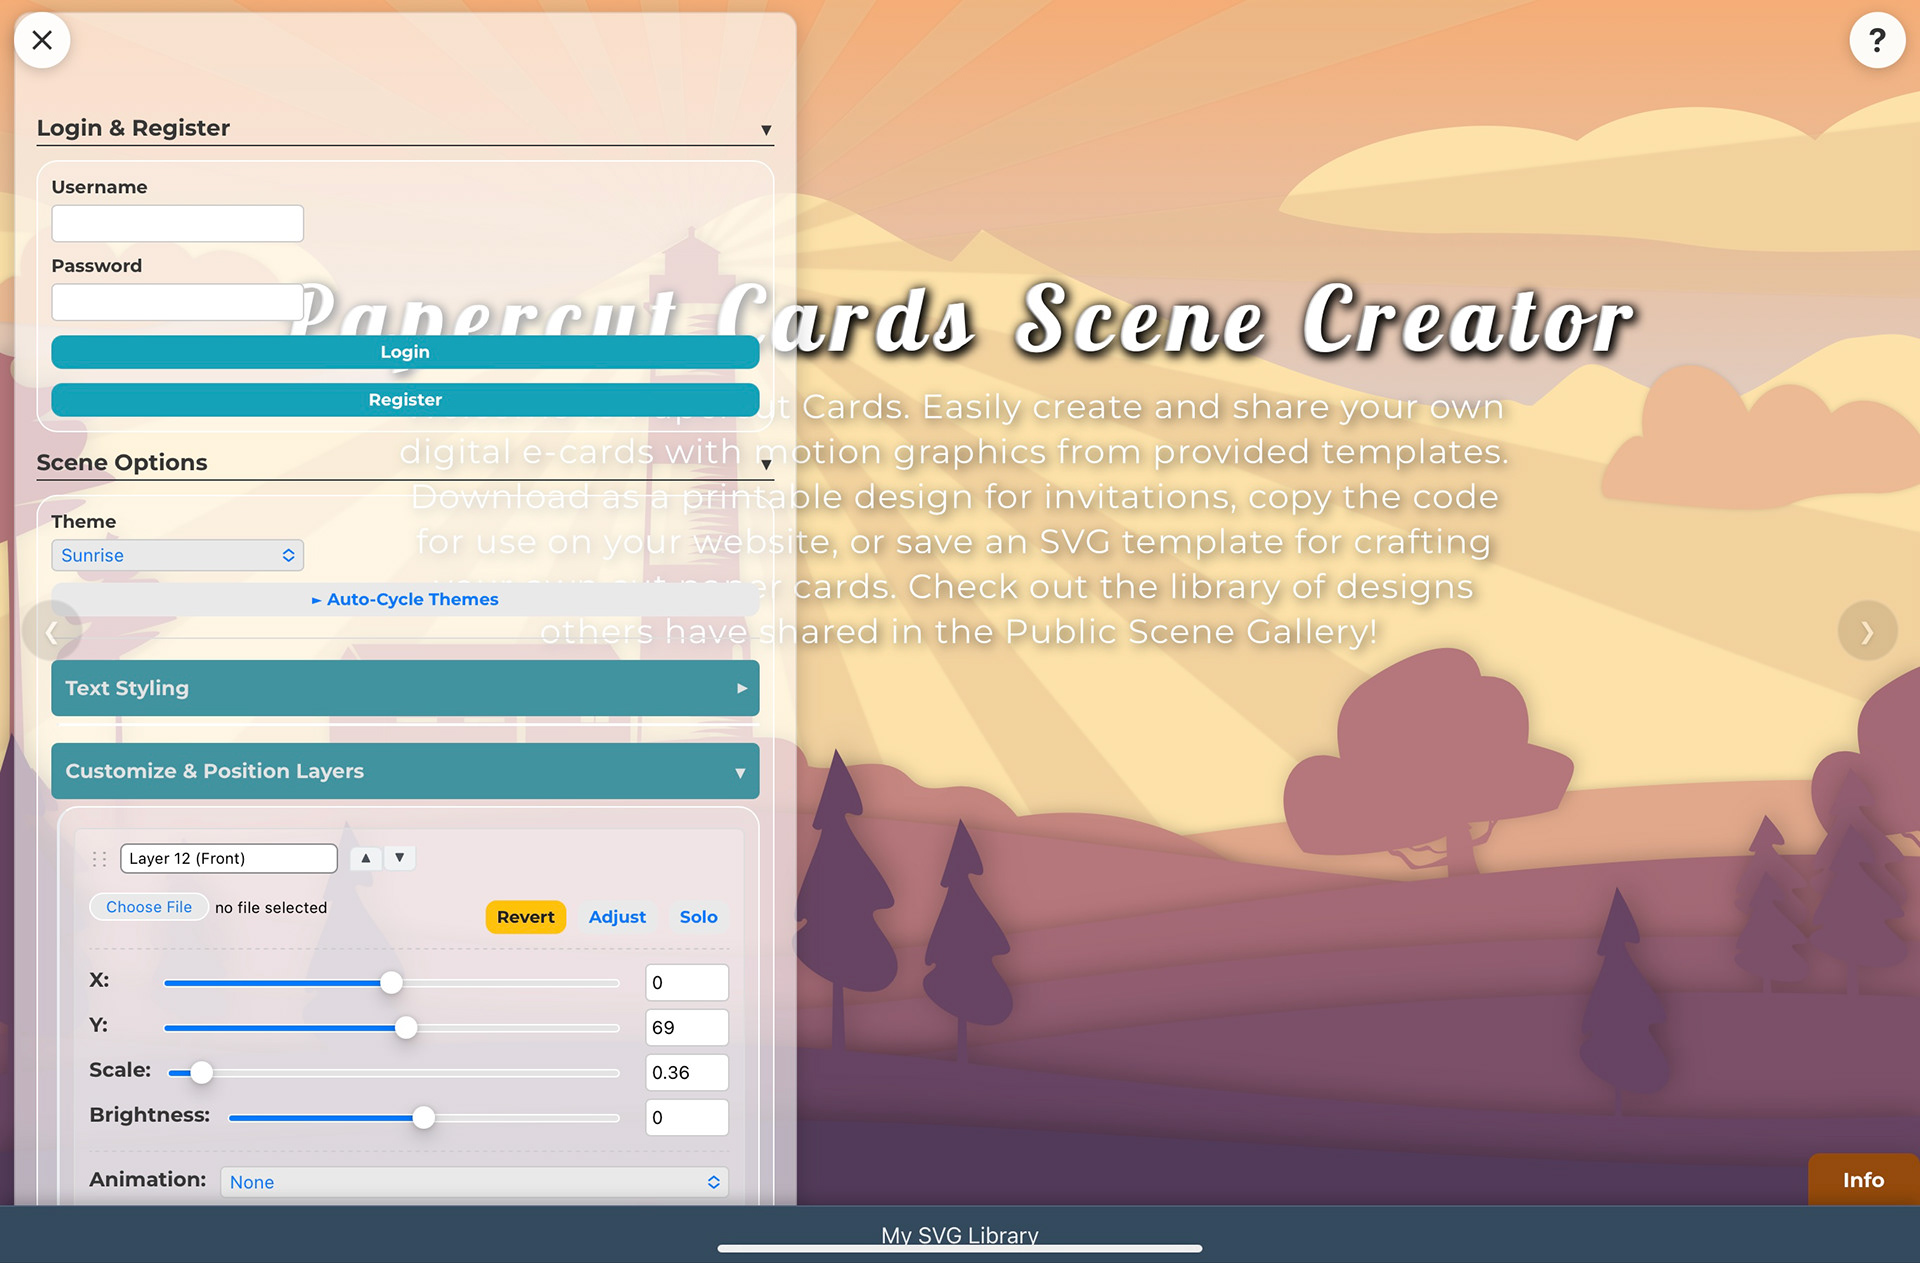
Task: Move Layer 12 up with arrow
Action: click(366, 858)
